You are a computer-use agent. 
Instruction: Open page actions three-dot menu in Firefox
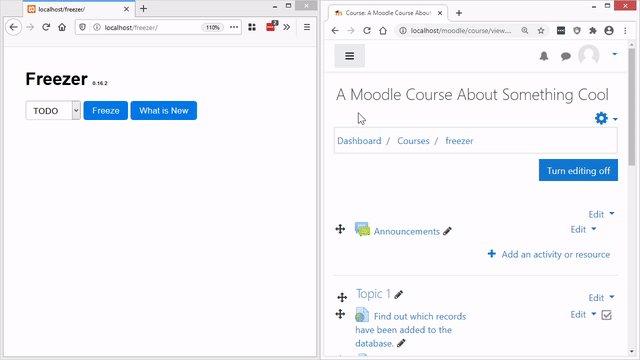click(234, 27)
